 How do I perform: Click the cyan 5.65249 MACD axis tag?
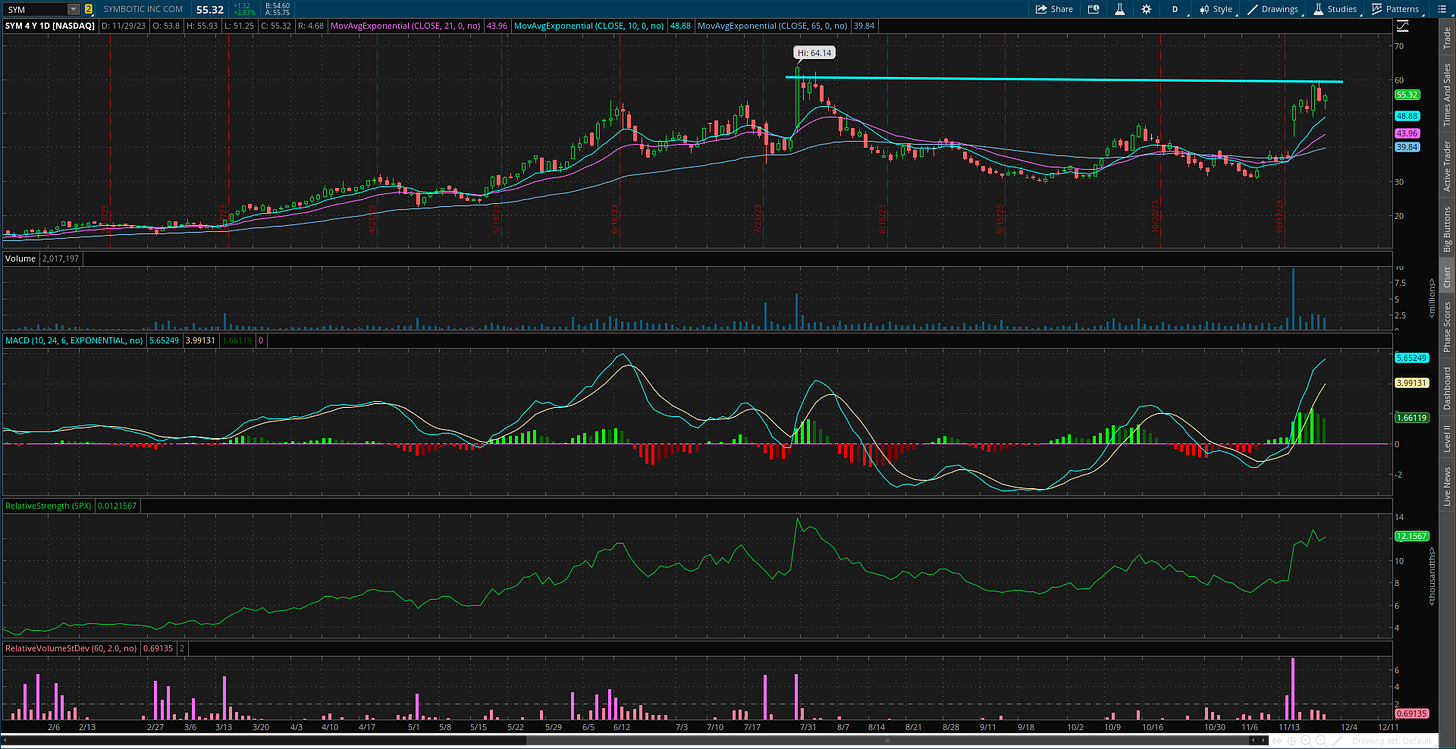(1410, 358)
